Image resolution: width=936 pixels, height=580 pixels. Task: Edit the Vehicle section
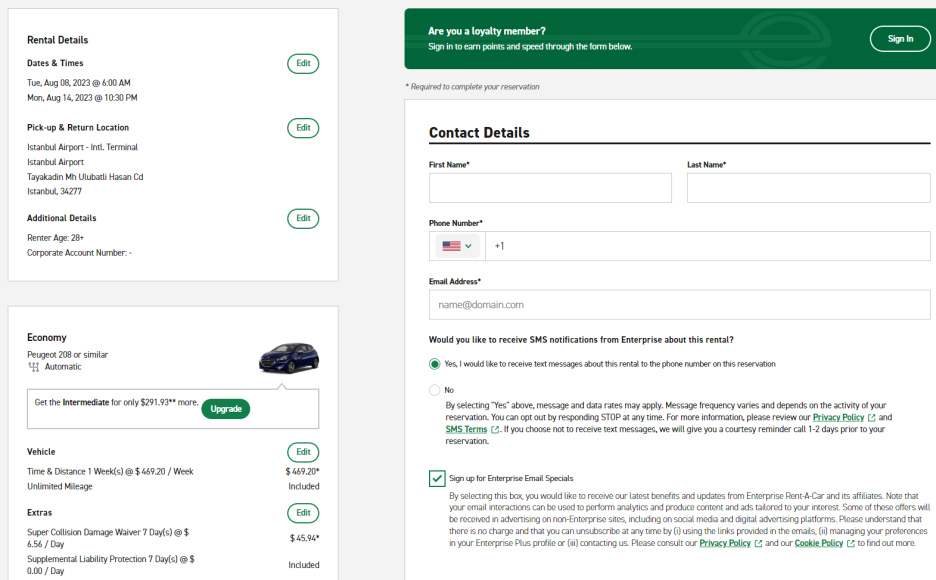tap(303, 452)
